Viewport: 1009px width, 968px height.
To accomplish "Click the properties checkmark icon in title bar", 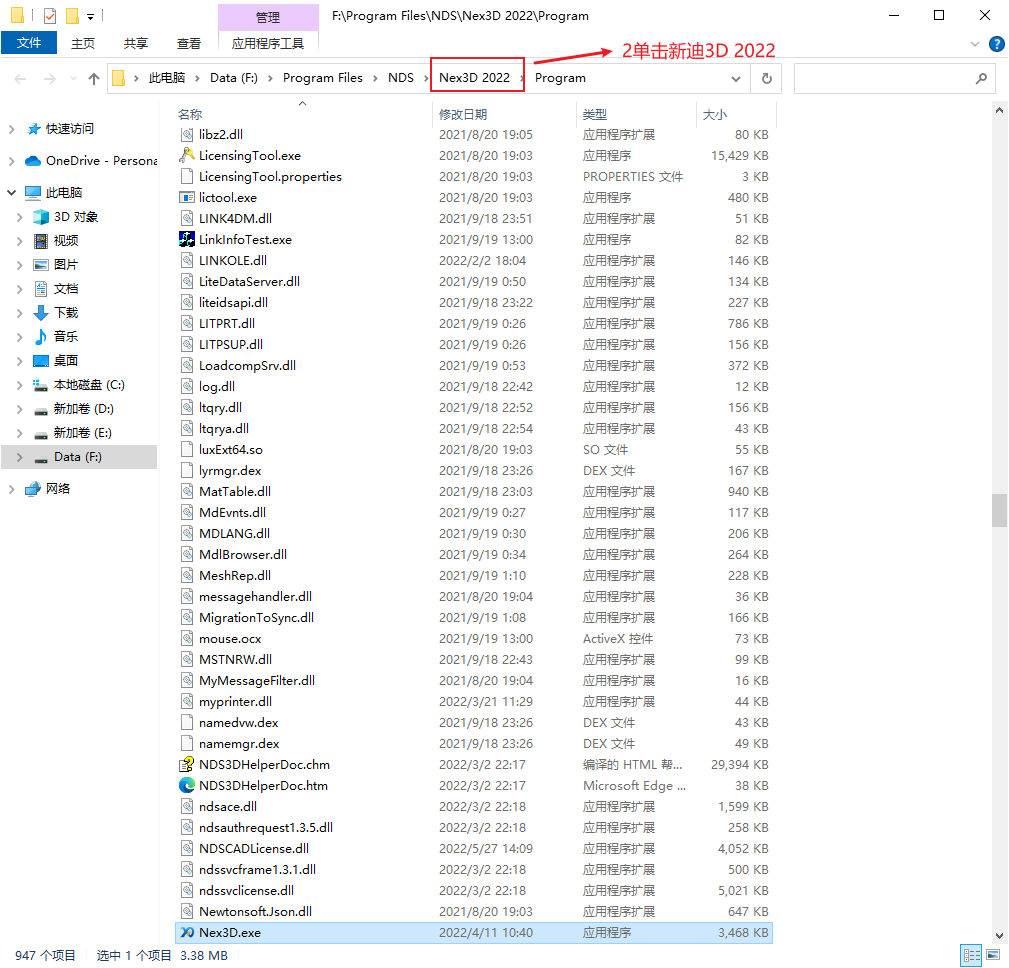I will click(x=50, y=15).
